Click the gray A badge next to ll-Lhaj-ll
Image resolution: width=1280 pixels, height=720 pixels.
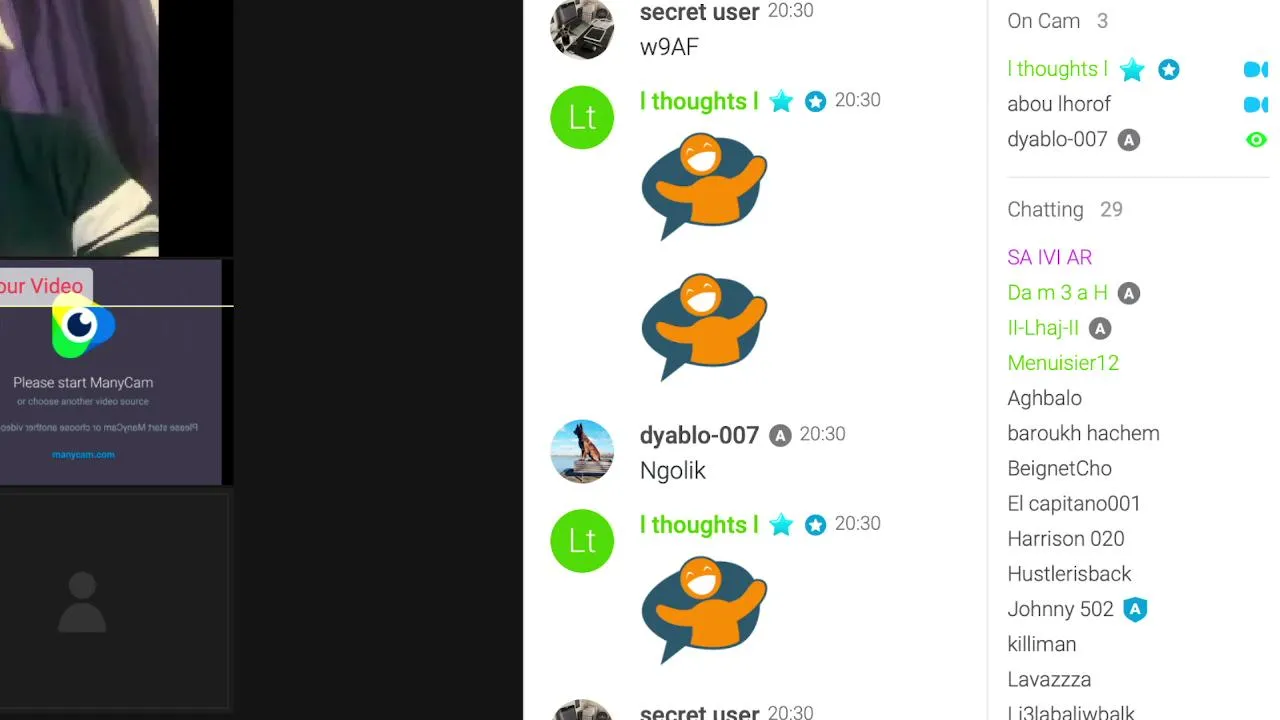click(1100, 328)
